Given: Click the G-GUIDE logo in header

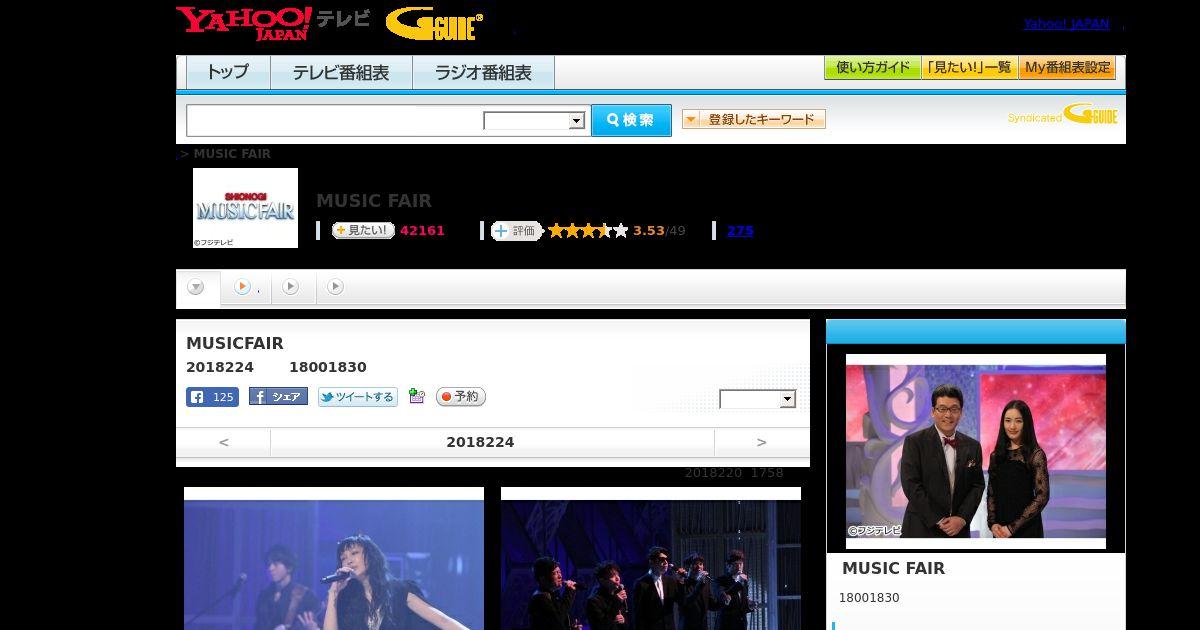Looking at the screenshot, I should coord(434,24).
